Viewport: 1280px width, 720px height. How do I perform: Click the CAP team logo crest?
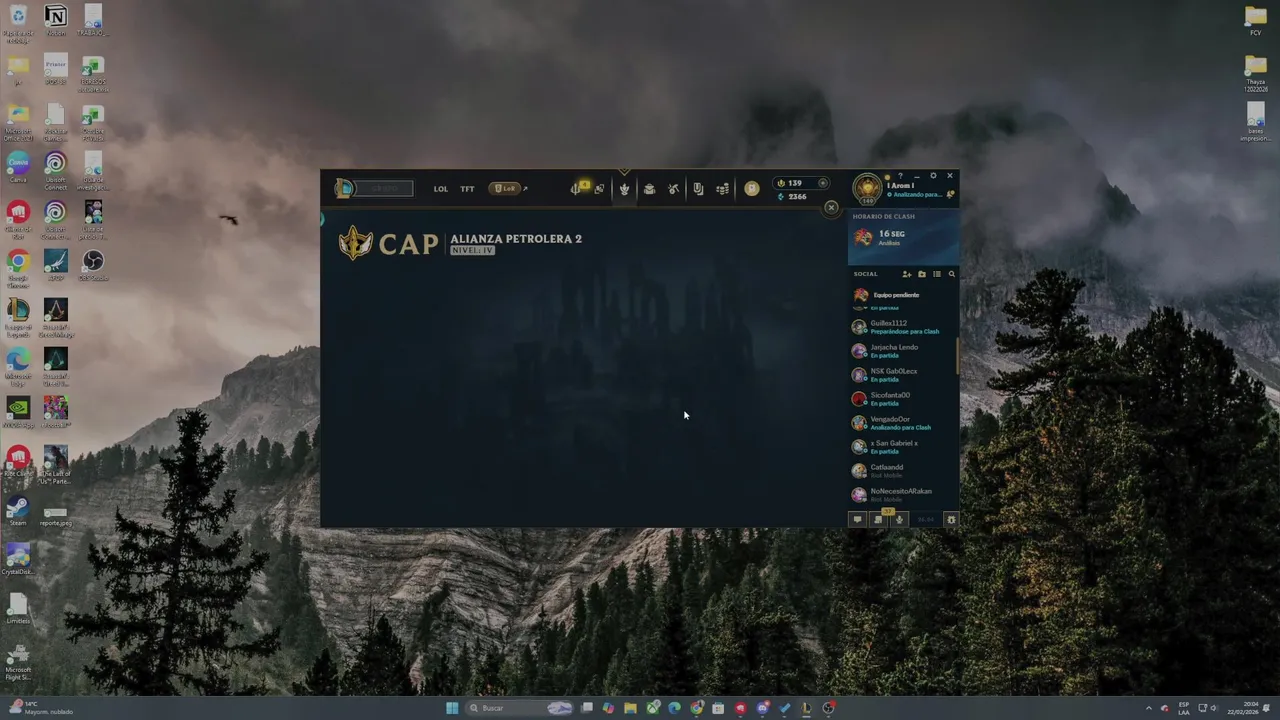pos(355,243)
